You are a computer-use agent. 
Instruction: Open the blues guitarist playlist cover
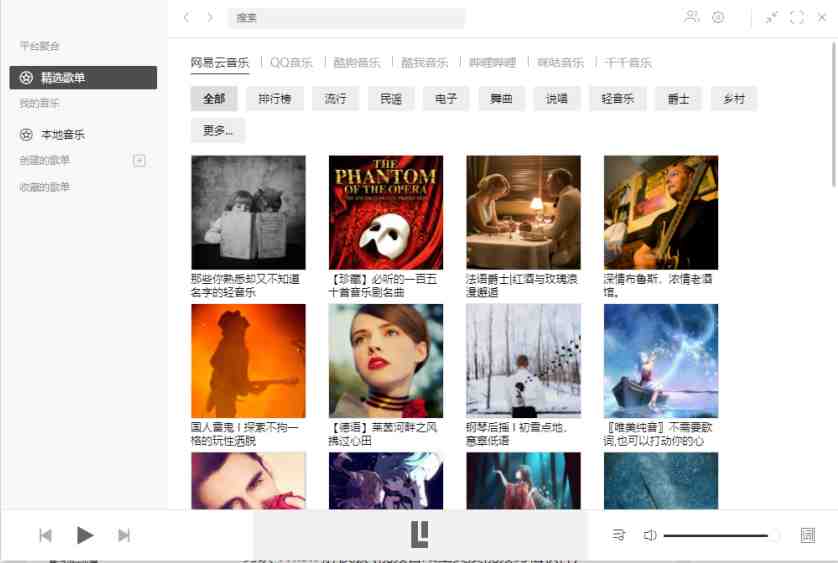point(661,212)
